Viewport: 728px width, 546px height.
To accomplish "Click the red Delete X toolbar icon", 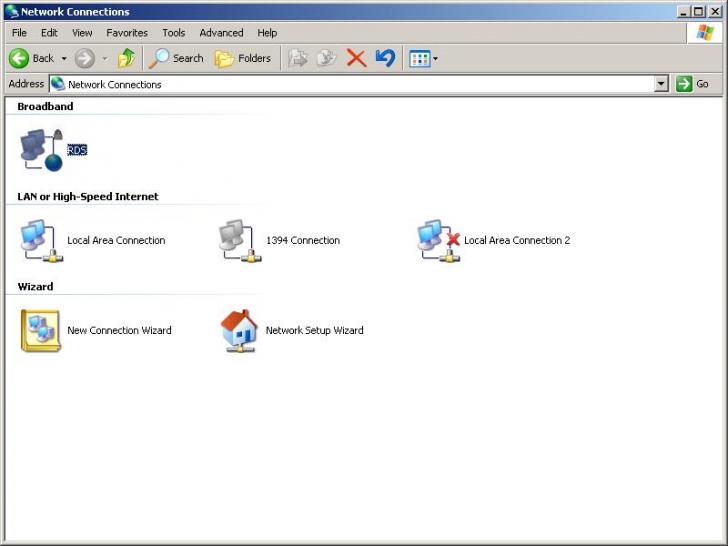I will [356, 59].
